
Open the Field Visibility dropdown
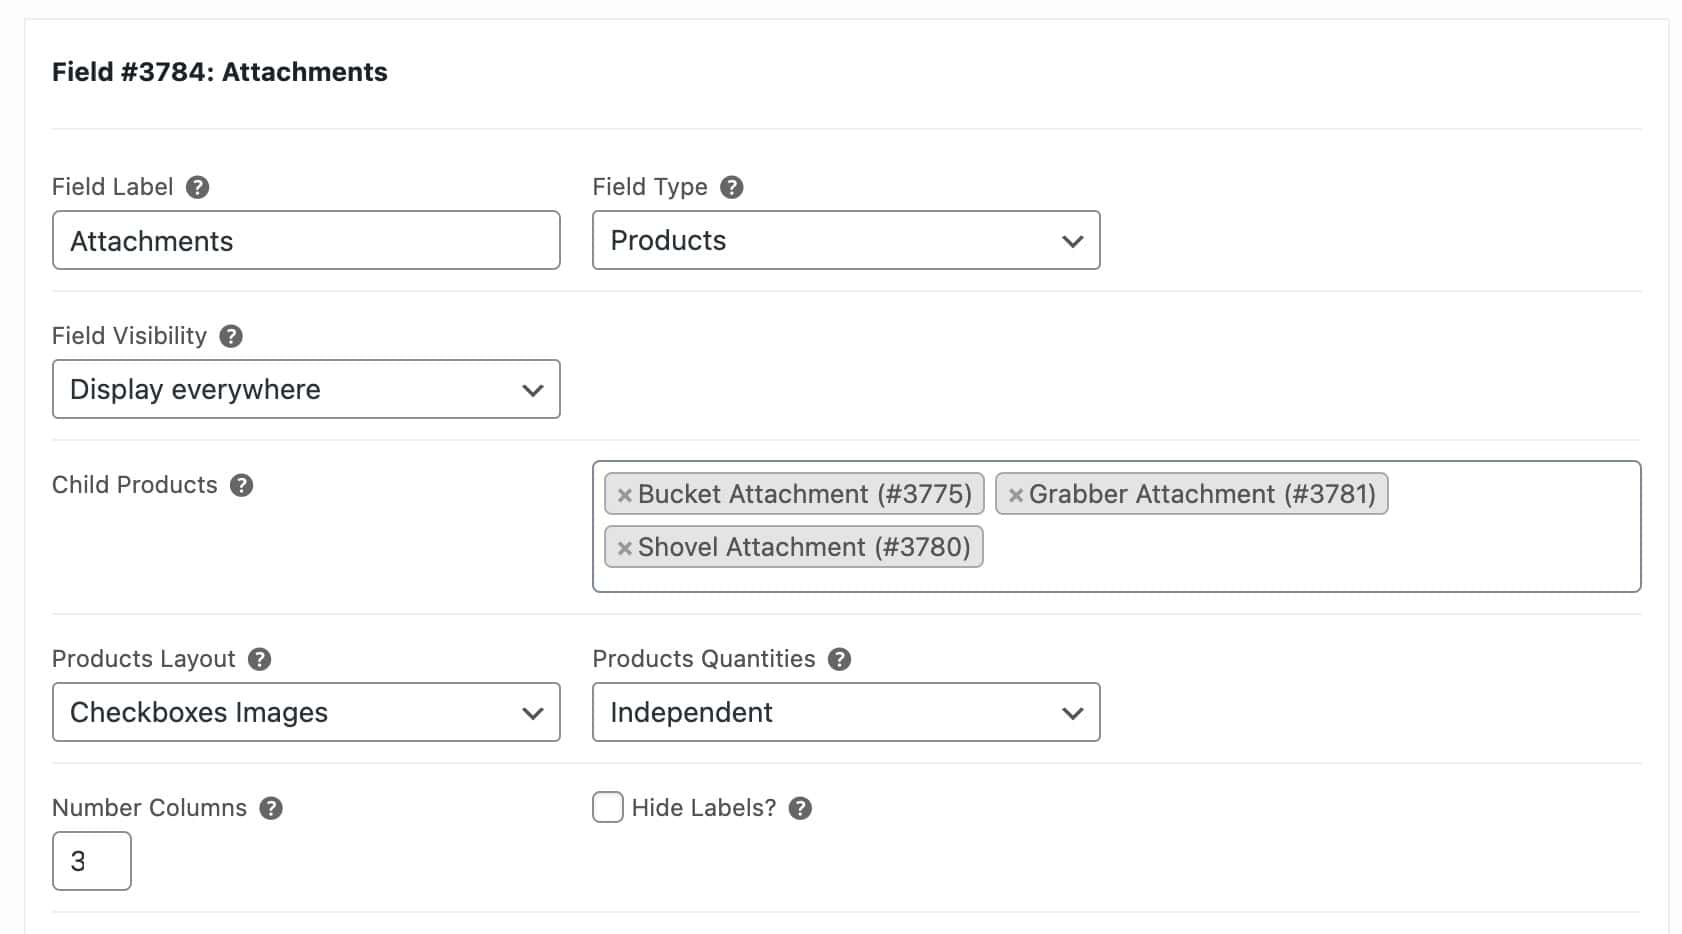[305, 389]
